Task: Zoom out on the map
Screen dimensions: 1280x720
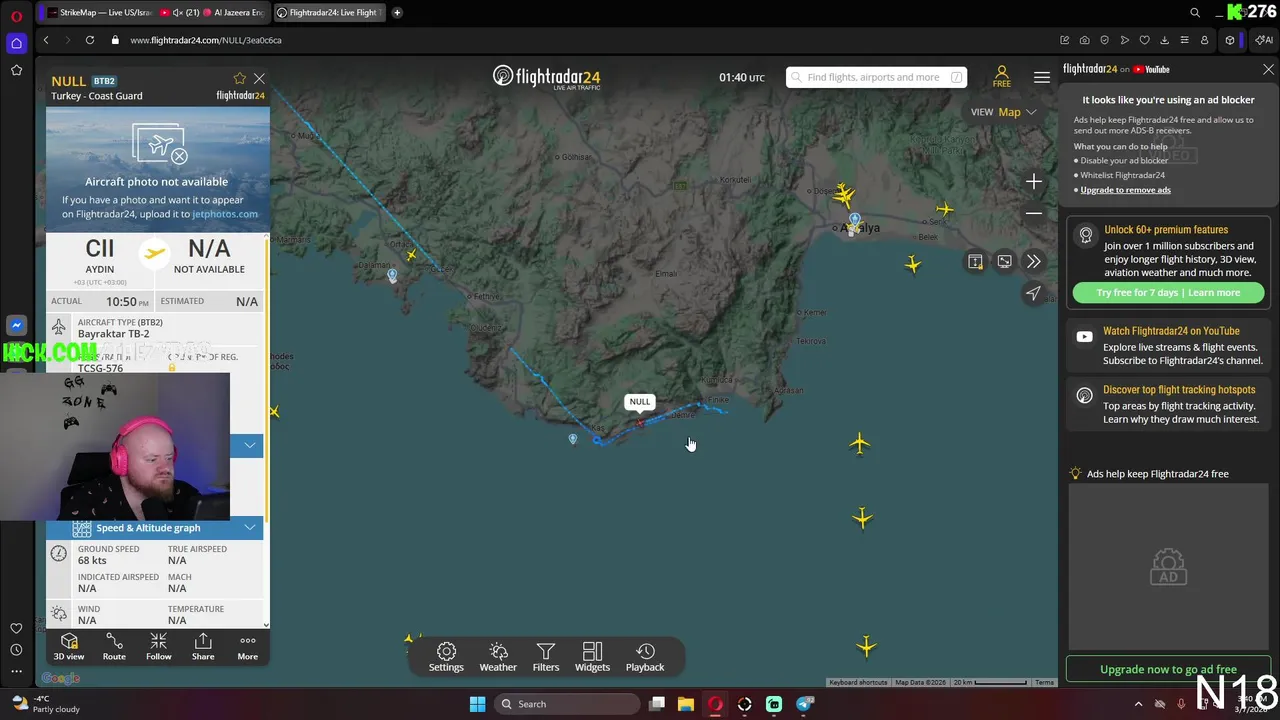Action: pos(1034,213)
